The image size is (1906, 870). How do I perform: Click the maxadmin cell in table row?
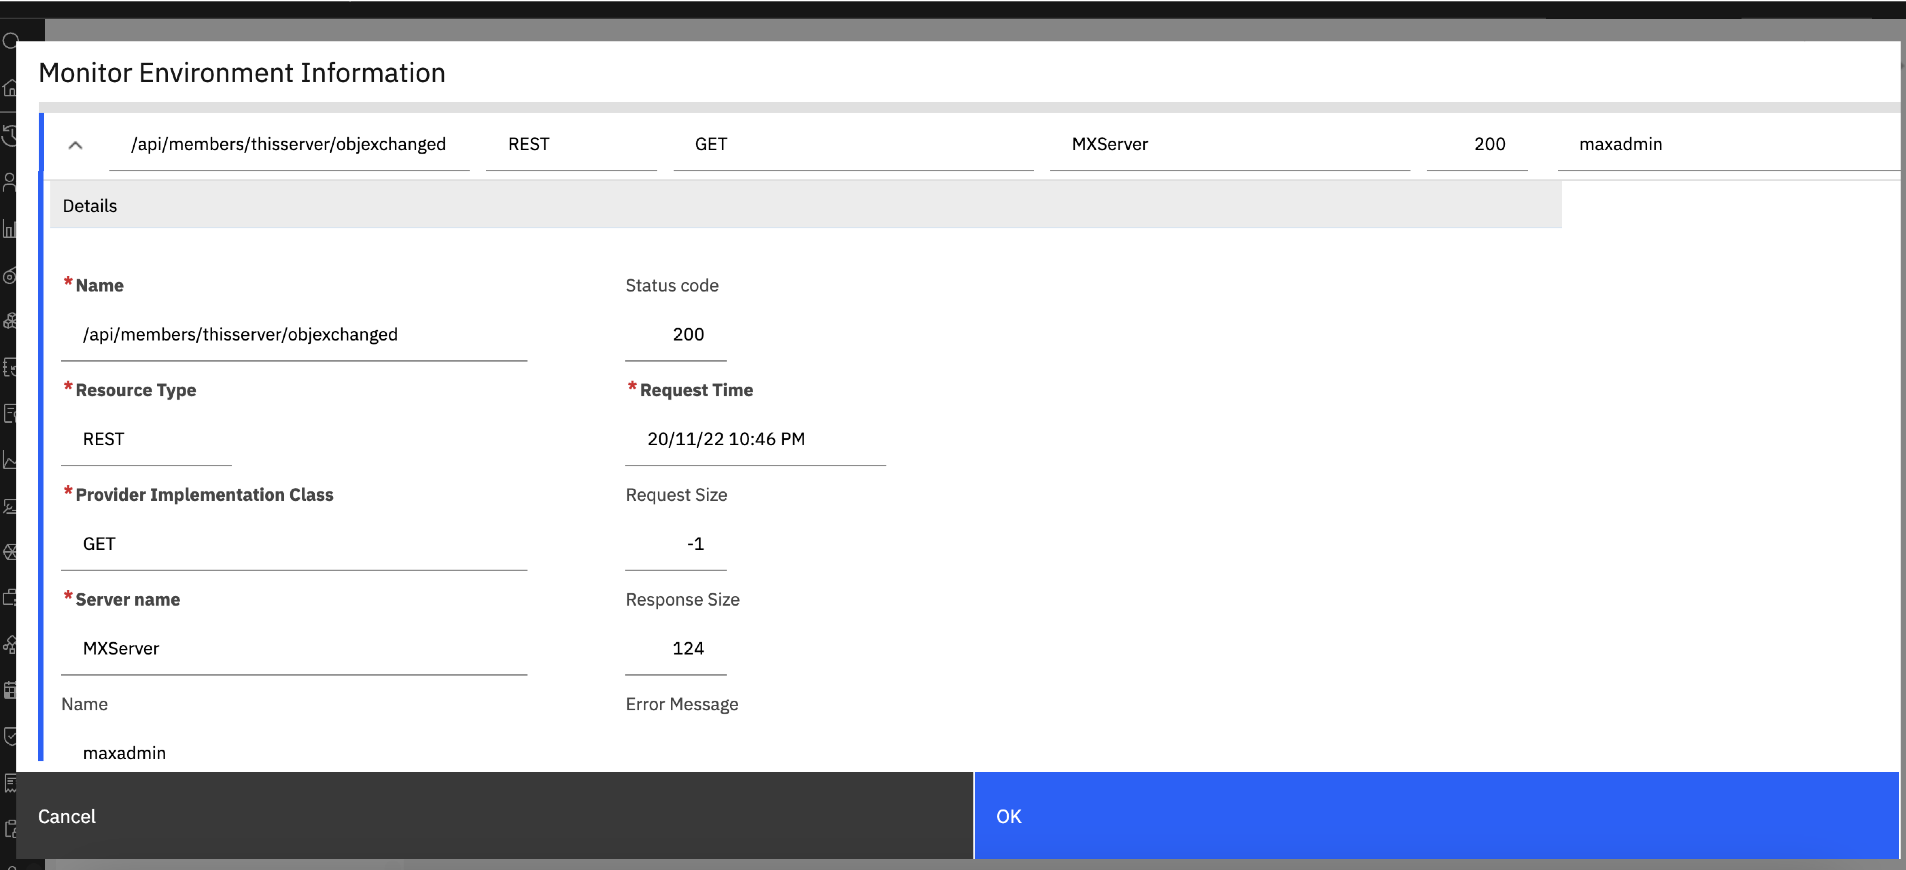tap(1728, 144)
